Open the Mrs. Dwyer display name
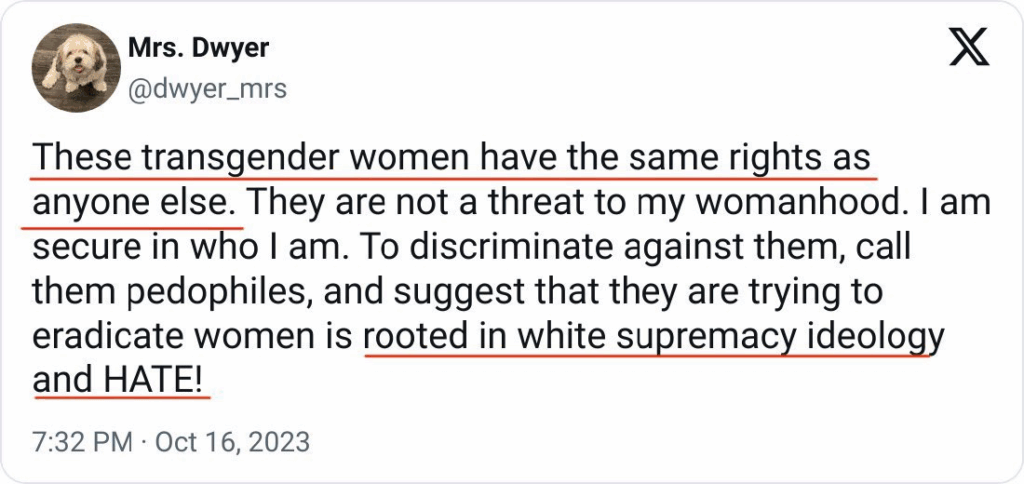Image resolution: width=1024 pixels, height=484 pixels. click(198, 47)
